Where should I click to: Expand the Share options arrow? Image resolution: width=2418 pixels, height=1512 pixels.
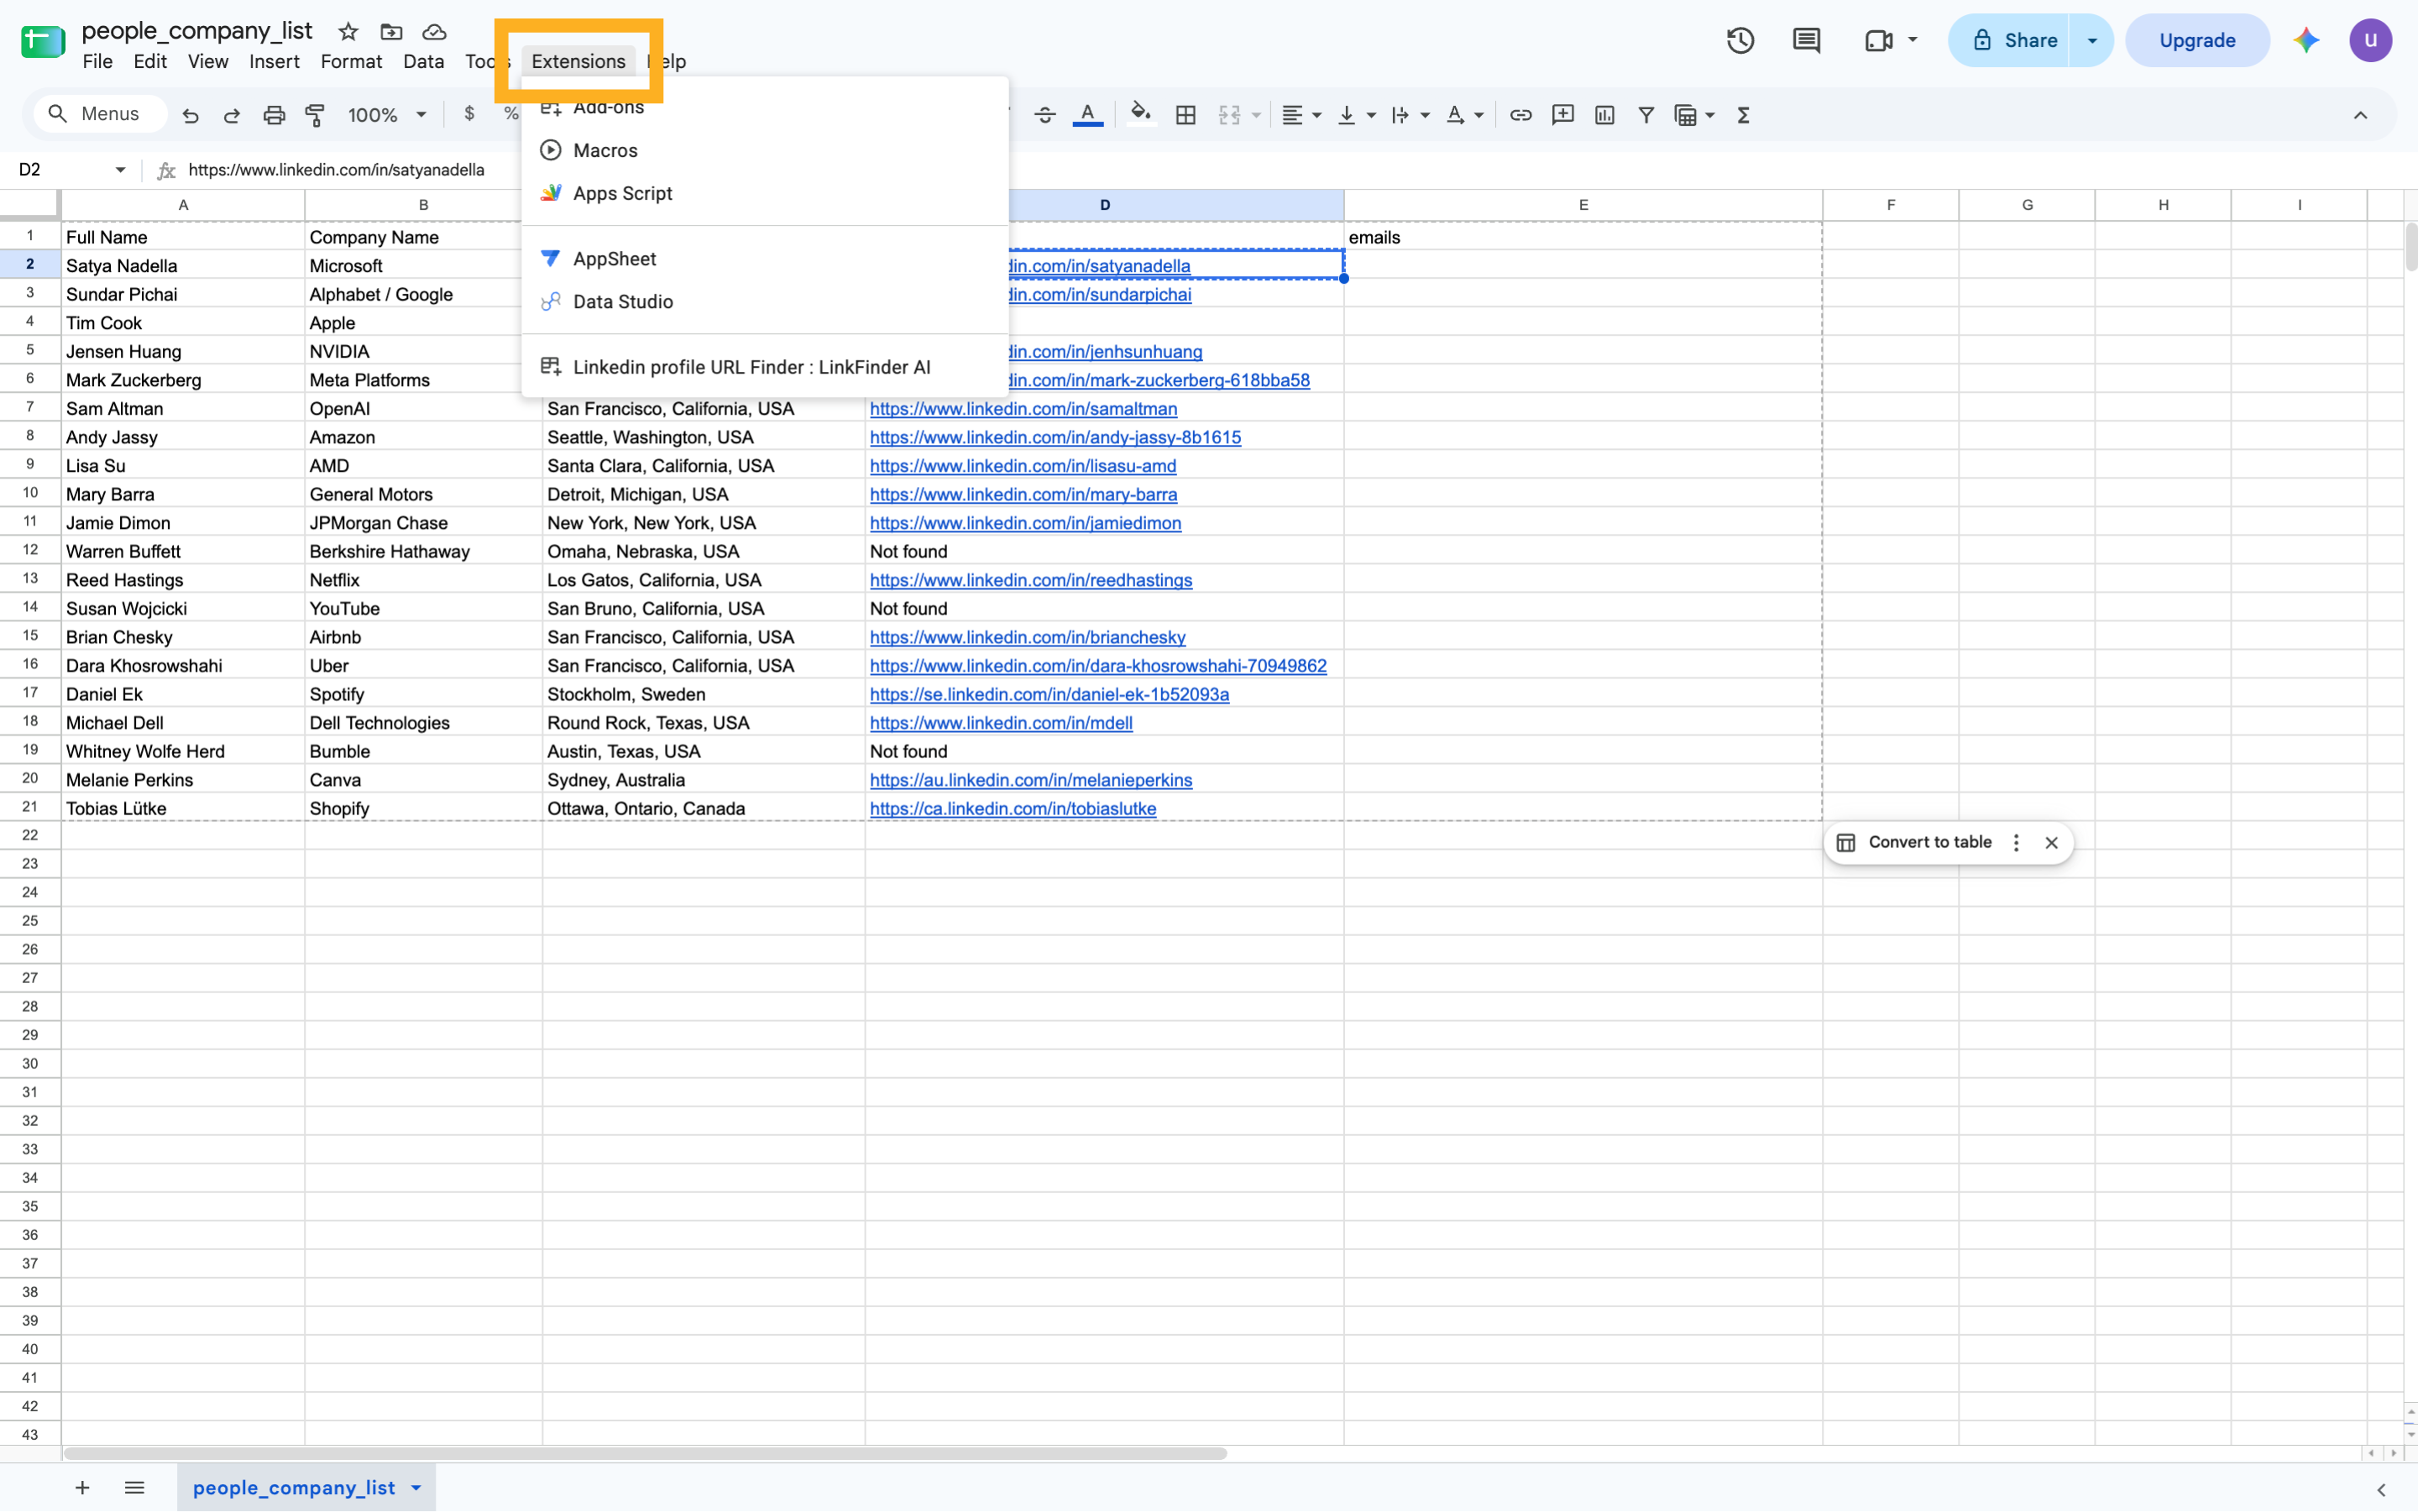click(2092, 40)
